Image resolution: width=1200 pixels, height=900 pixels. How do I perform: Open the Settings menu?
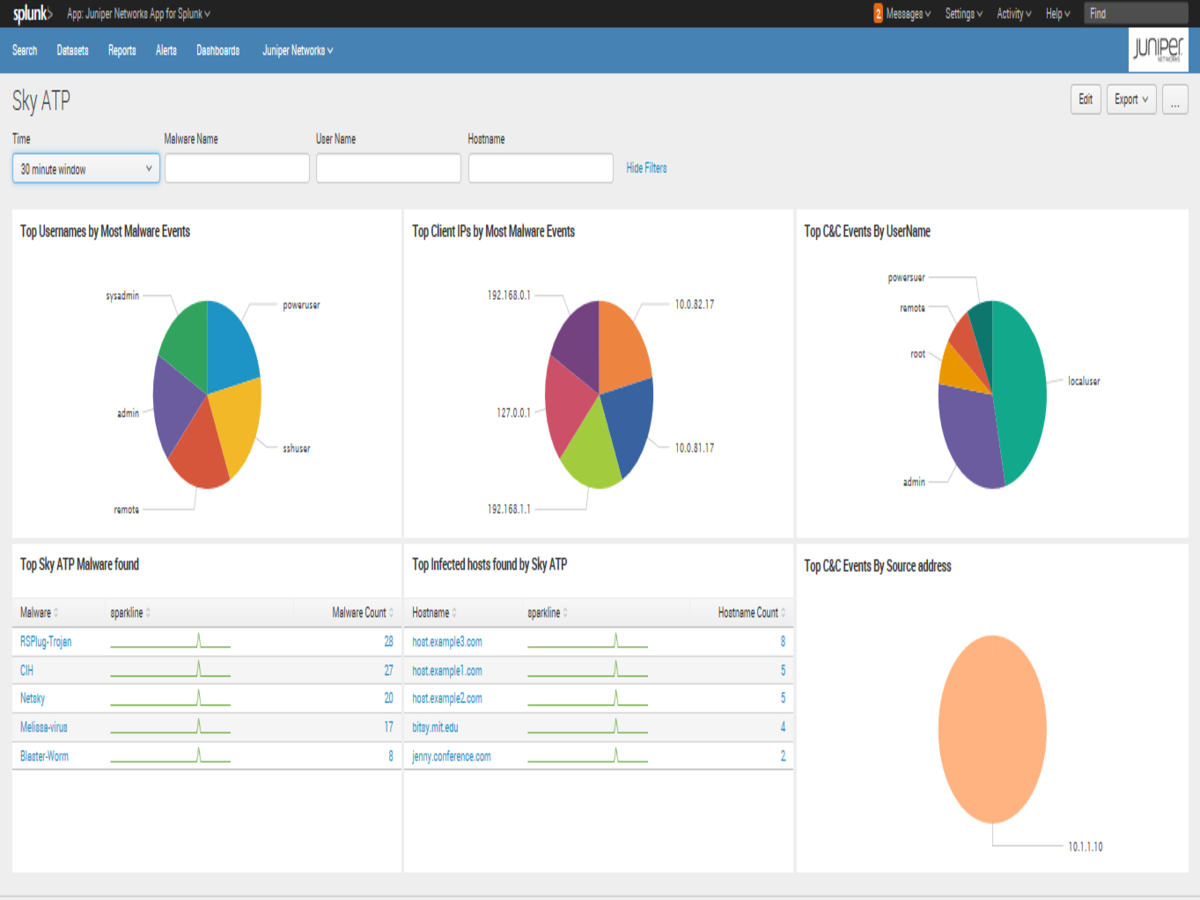tap(964, 14)
